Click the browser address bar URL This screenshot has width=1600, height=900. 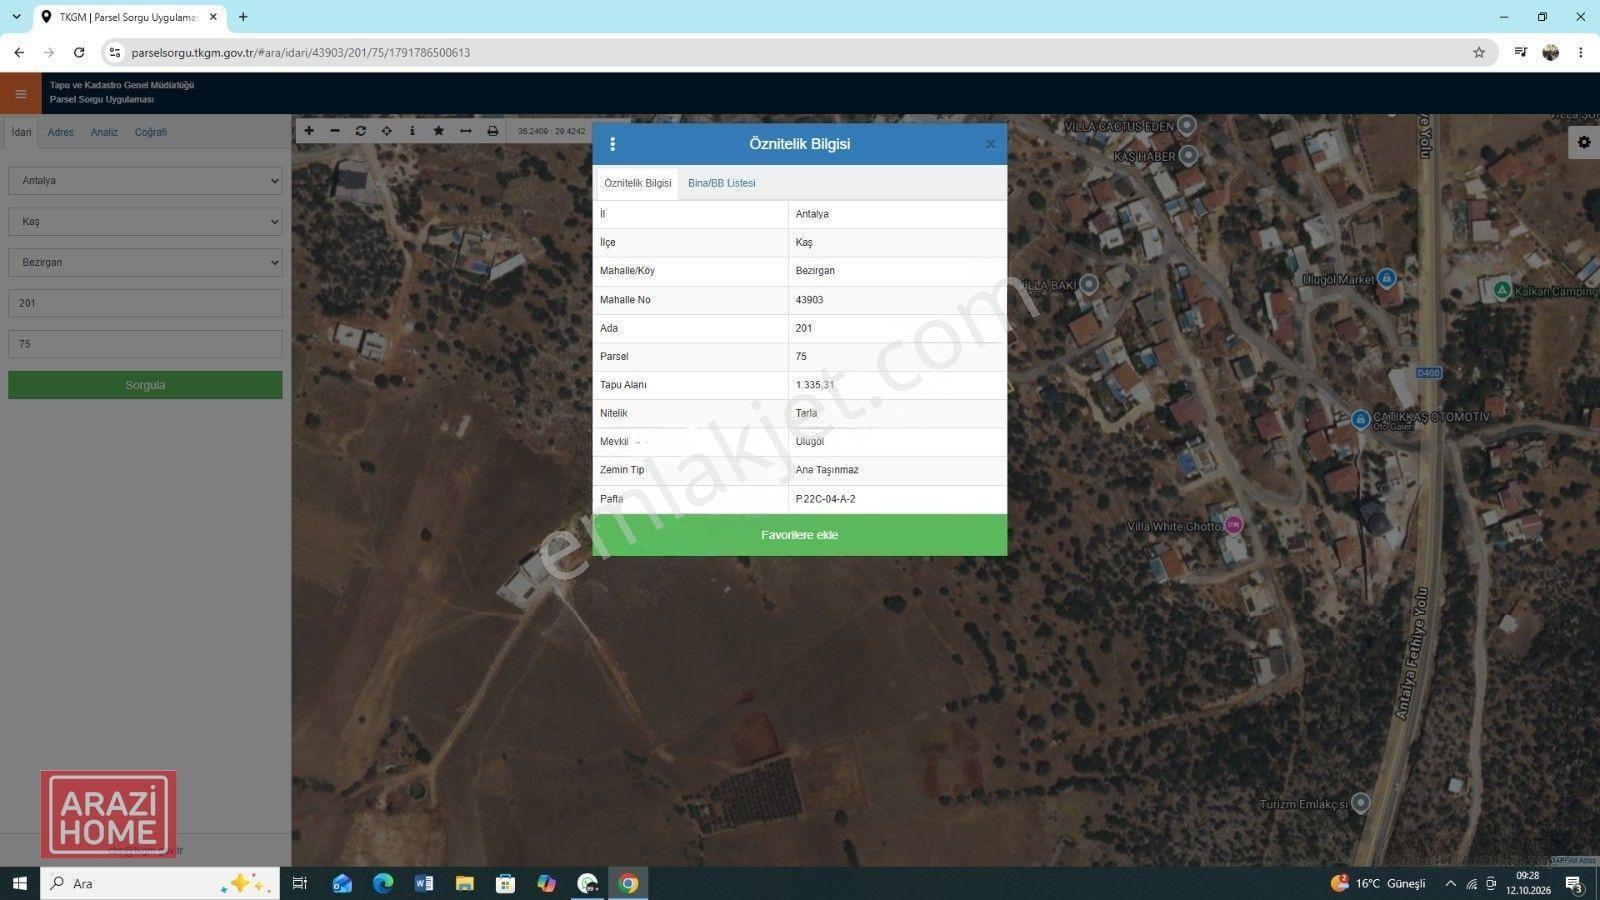pos(301,52)
